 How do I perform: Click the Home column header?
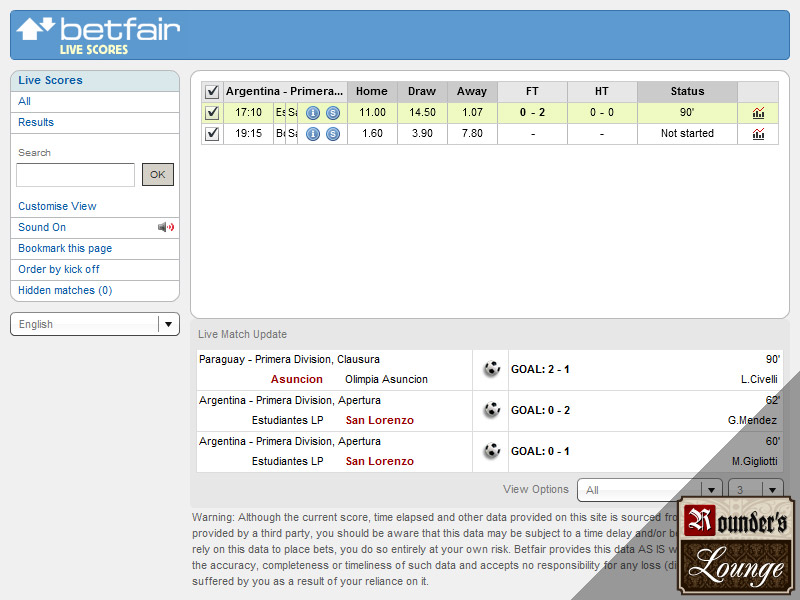[372, 92]
